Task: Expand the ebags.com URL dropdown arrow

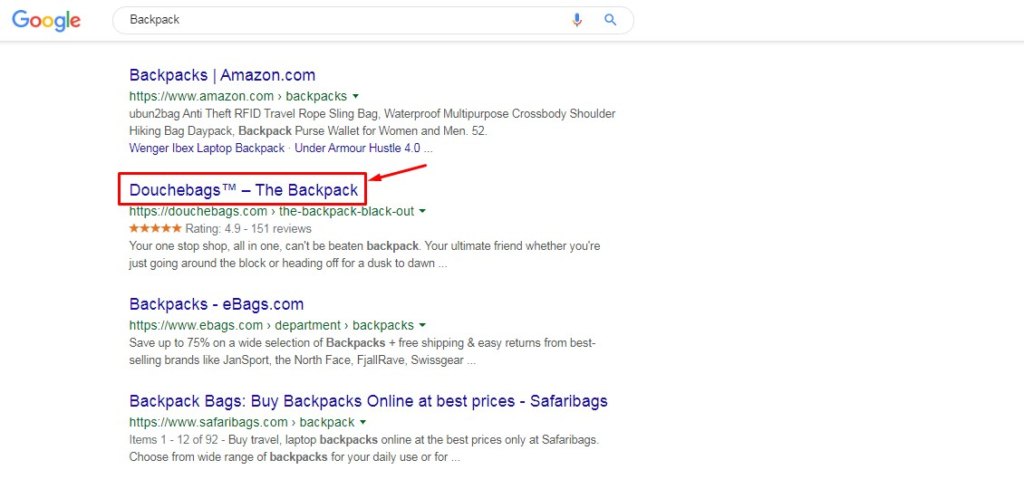Action: [x=423, y=325]
